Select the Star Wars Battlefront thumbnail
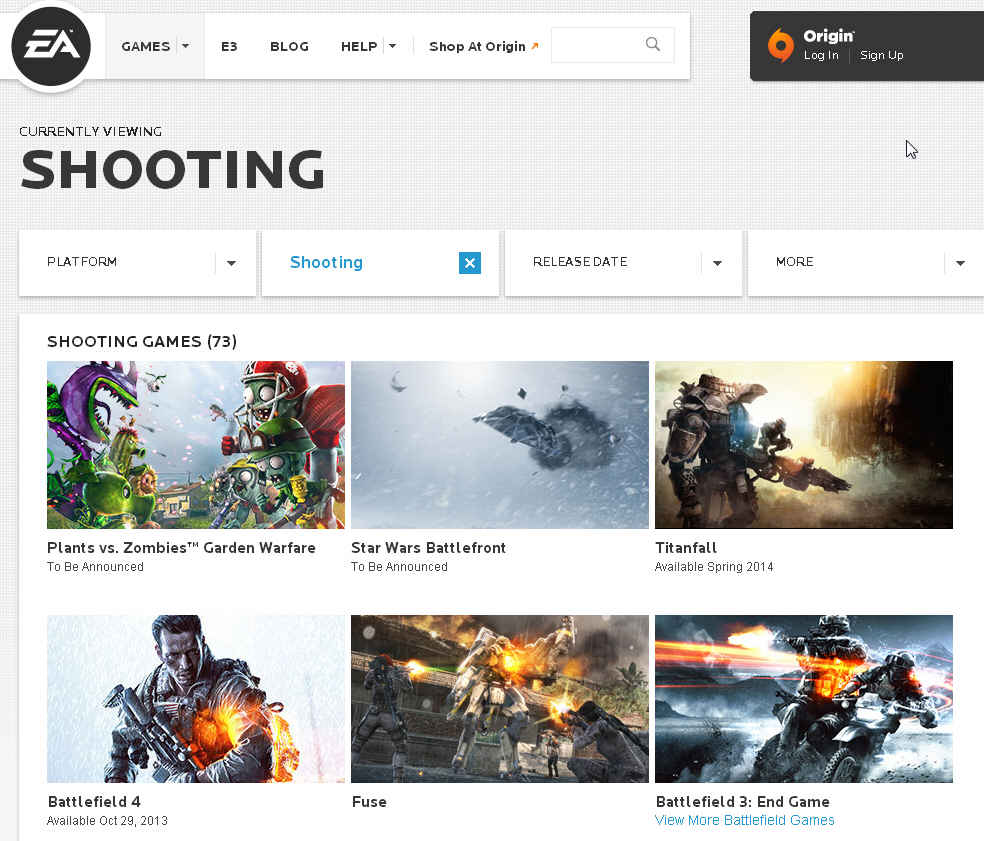The width and height of the screenshot is (984, 841). coord(499,445)
